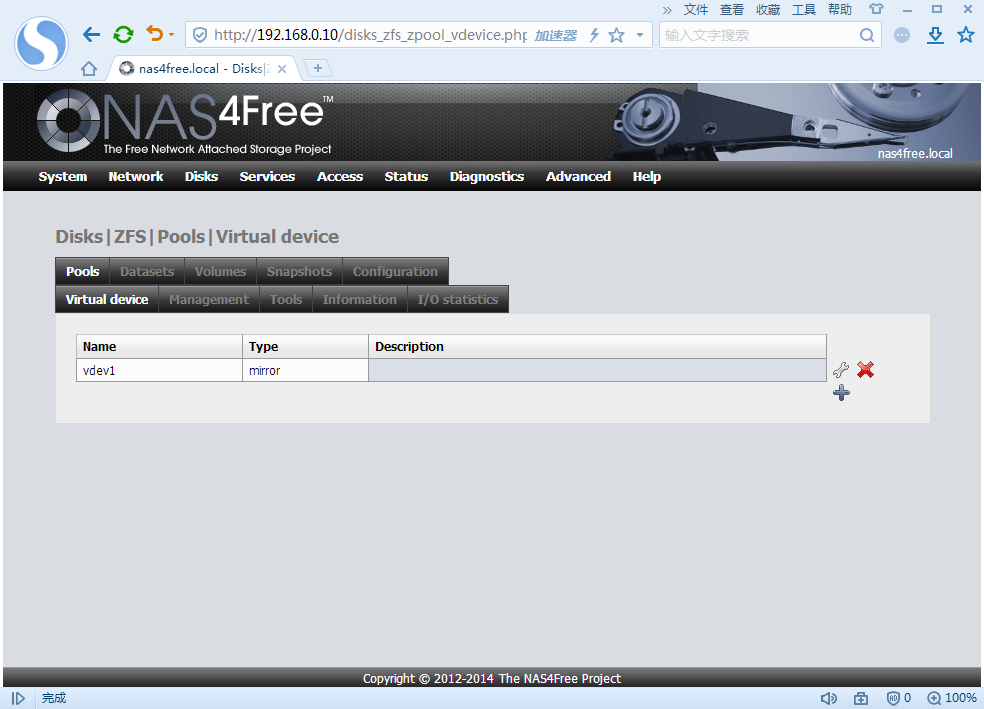
Task: Delete vdev1 using the red X icon
Action: click(x=865, y=370)
